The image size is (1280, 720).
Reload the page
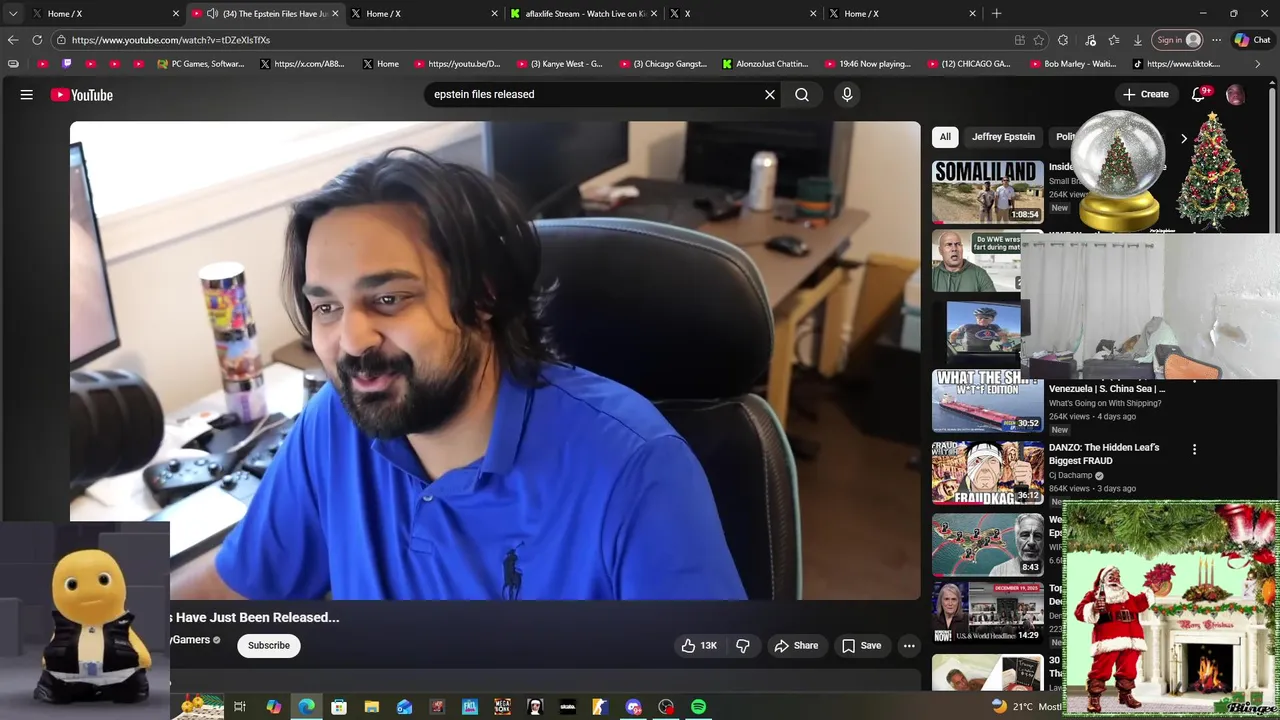tap(37, 40)
